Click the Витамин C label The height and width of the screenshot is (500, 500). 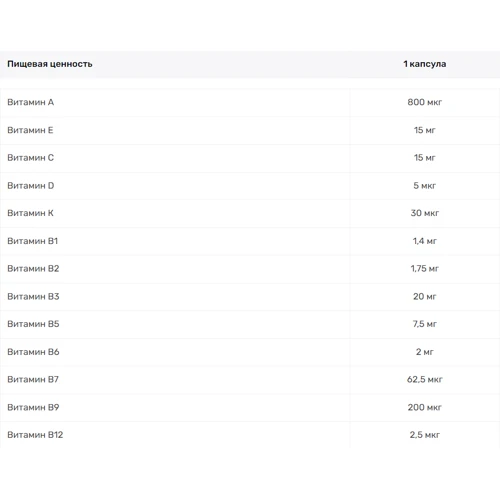click(x=30, y=158)
